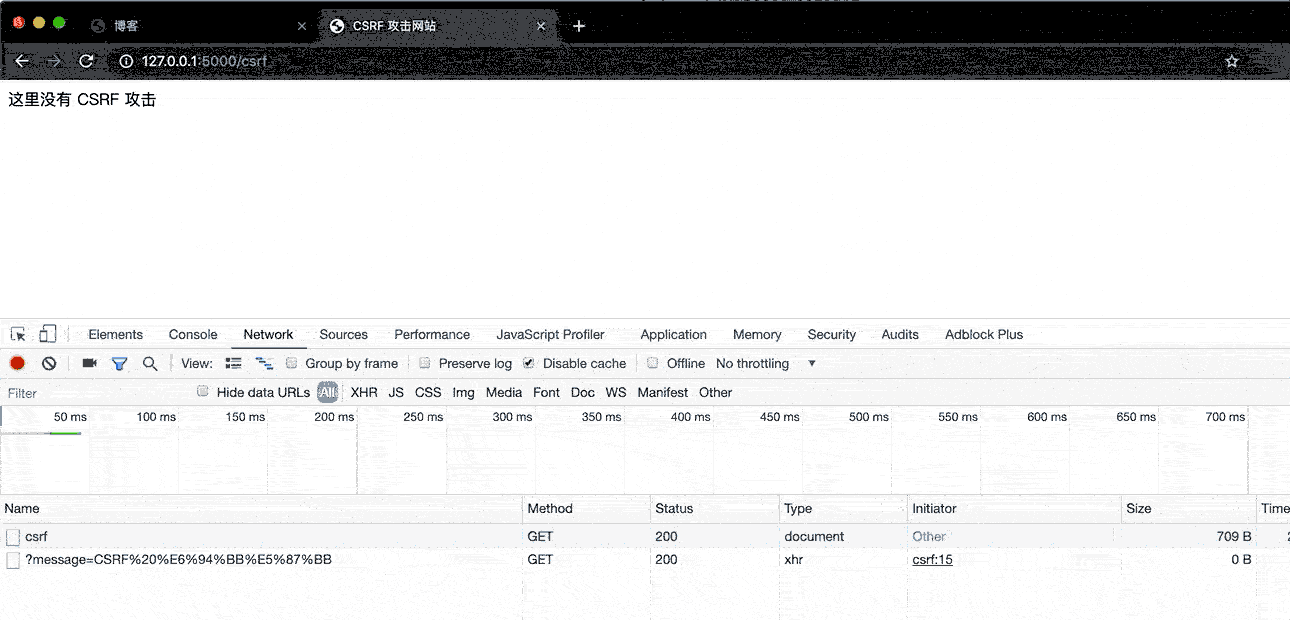Show overview waterfall view icon

(x=264, y=363)
